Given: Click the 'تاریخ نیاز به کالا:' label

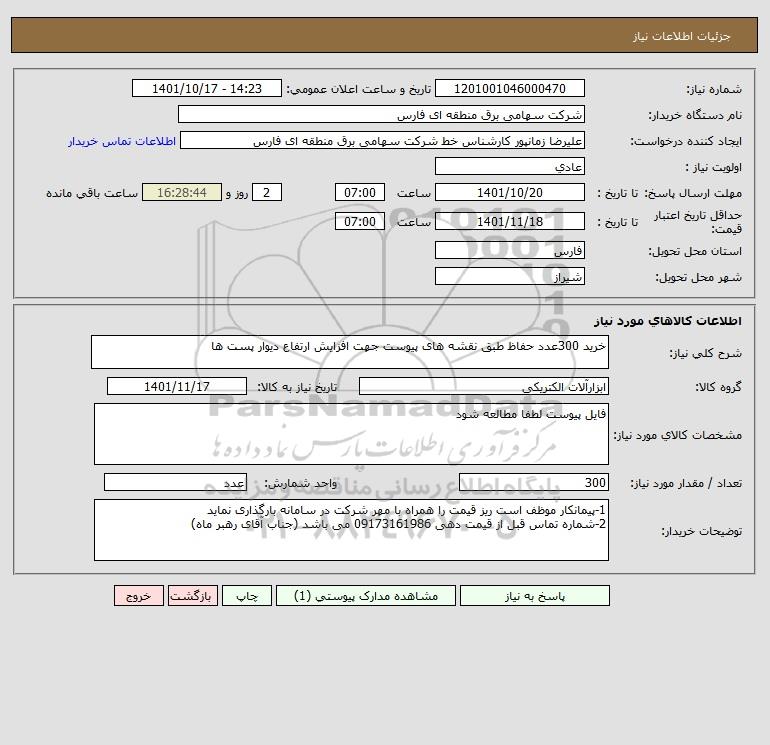Looking at the screenshot, I should (298, 387).
